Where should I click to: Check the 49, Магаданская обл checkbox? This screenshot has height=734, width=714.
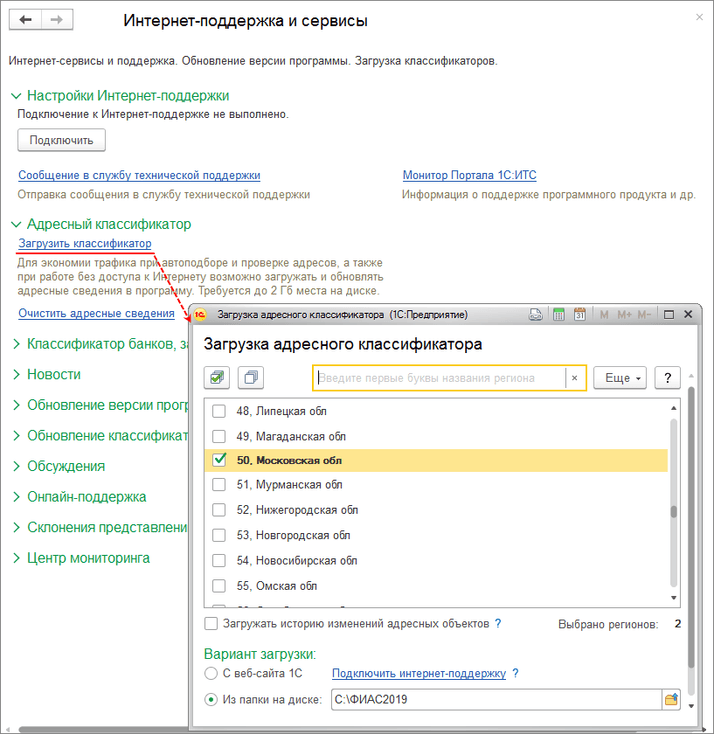[x=219, y=436]
